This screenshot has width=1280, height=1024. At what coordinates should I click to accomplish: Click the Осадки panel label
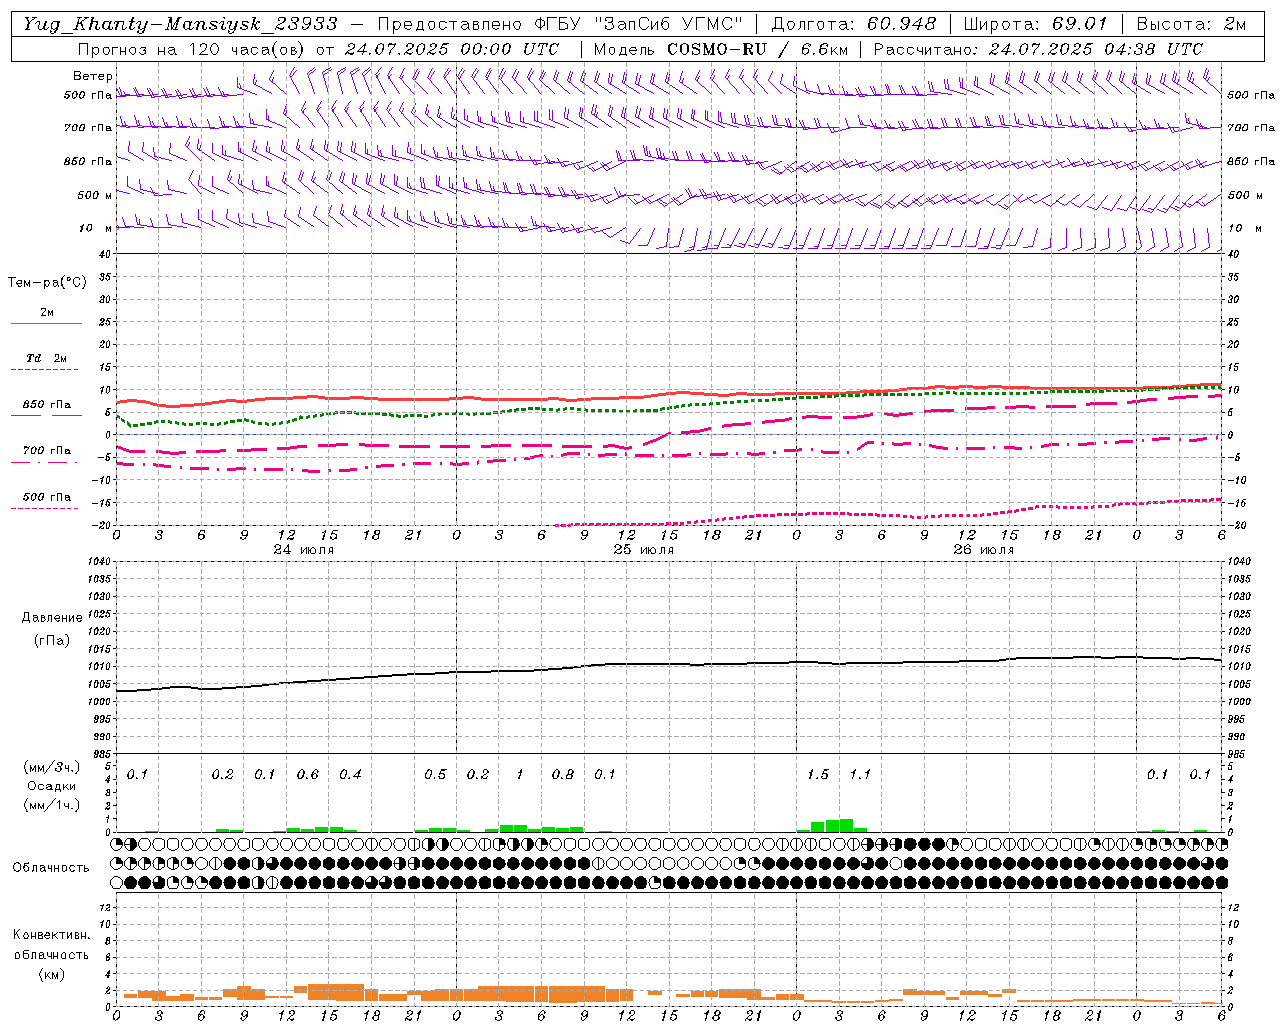[51, 786]
